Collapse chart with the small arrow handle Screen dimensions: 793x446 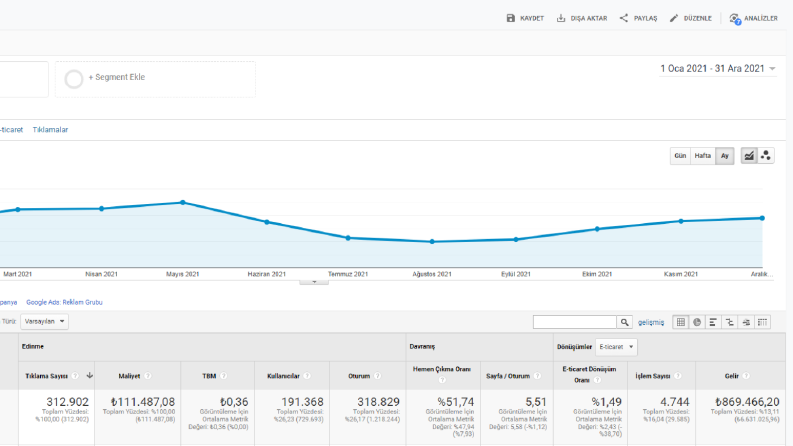(314, 282)
